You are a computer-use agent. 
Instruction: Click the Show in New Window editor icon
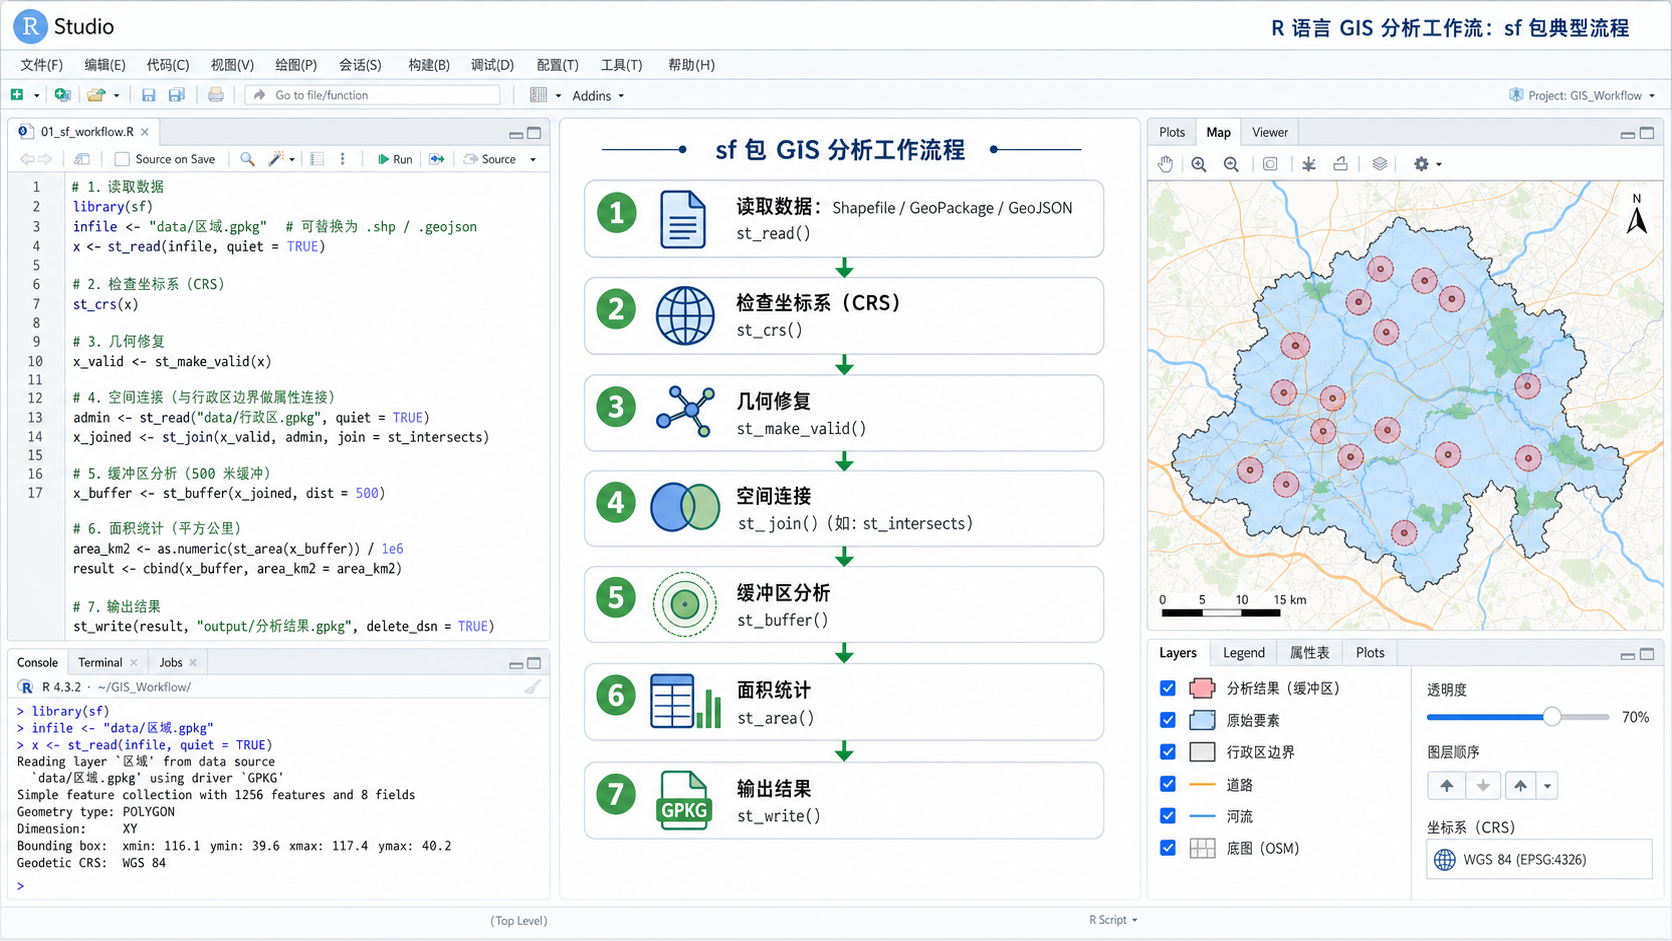coord(82,159)
